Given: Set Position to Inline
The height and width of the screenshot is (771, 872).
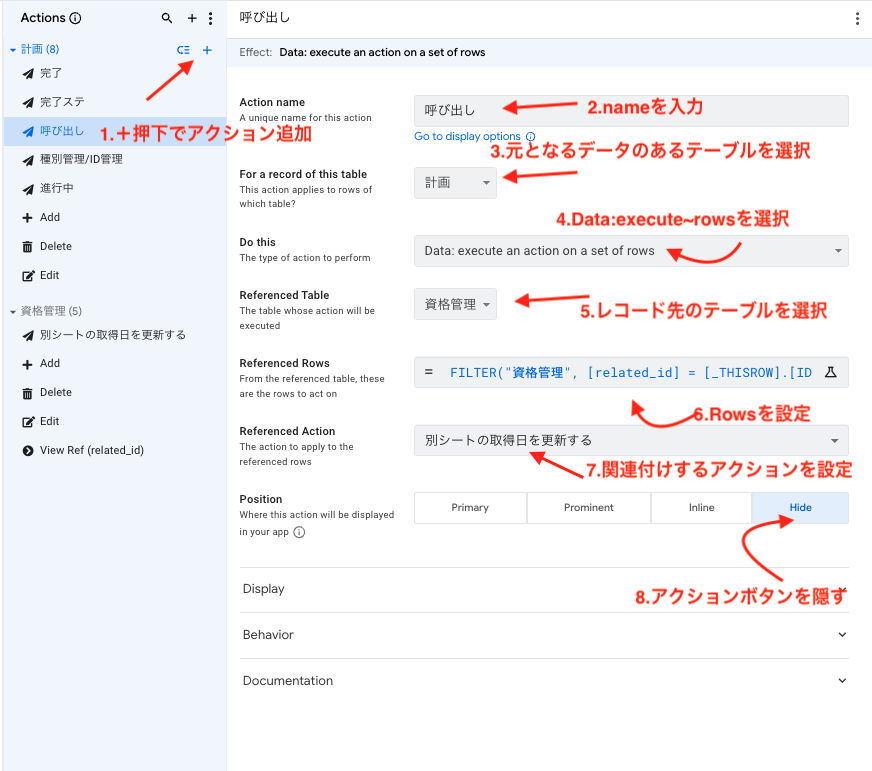Looking at the screenshot, I should (x=701, y=508).
